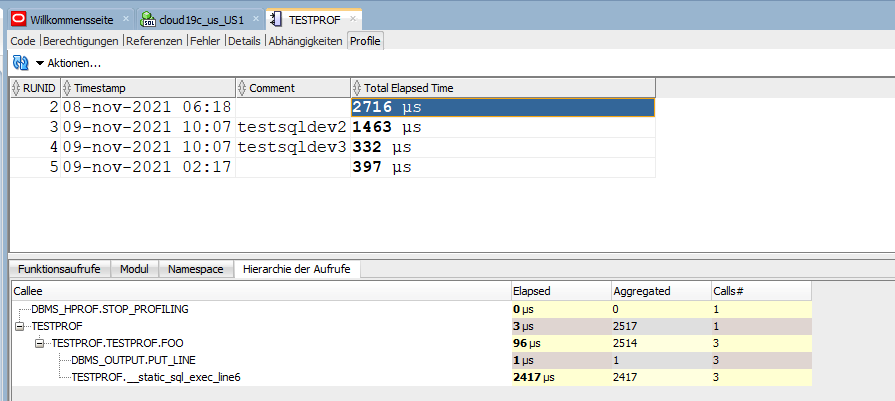Click the Calls# column header
Viewport: 895px width, 401px height.
761,291
